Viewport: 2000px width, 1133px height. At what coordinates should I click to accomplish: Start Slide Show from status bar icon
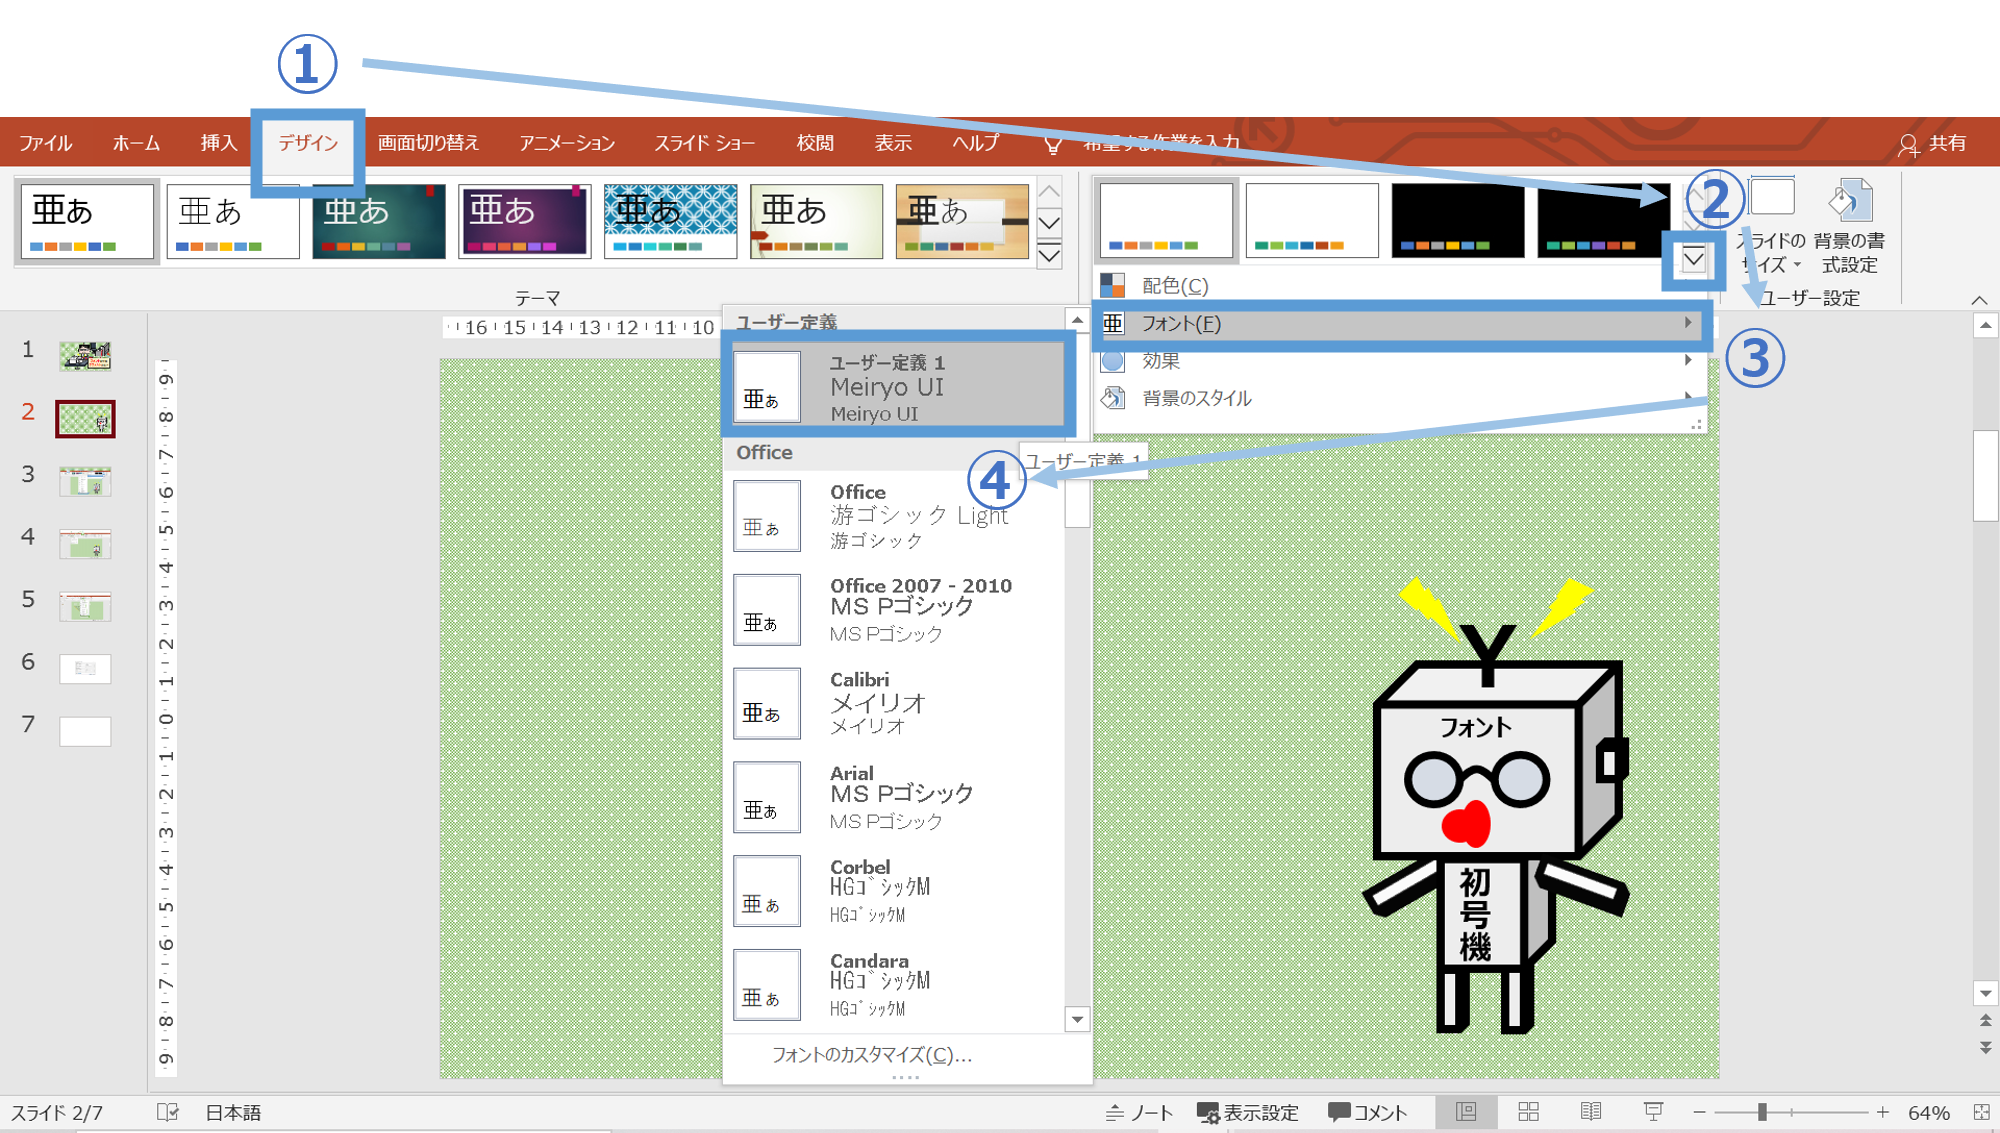[x=1653, y=1112]
